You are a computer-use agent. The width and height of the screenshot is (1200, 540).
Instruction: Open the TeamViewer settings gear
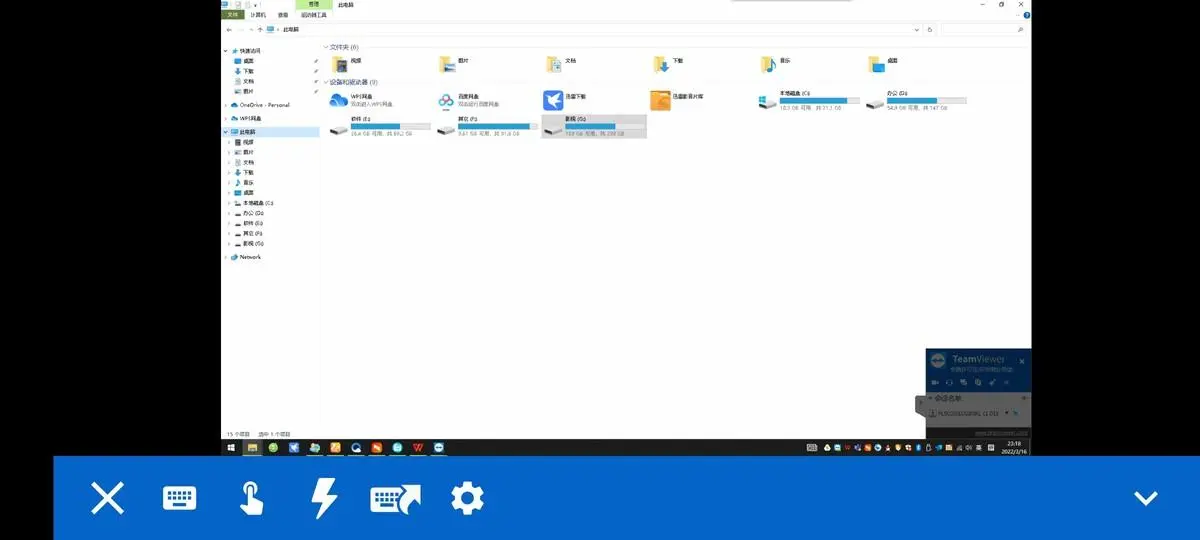467,498
